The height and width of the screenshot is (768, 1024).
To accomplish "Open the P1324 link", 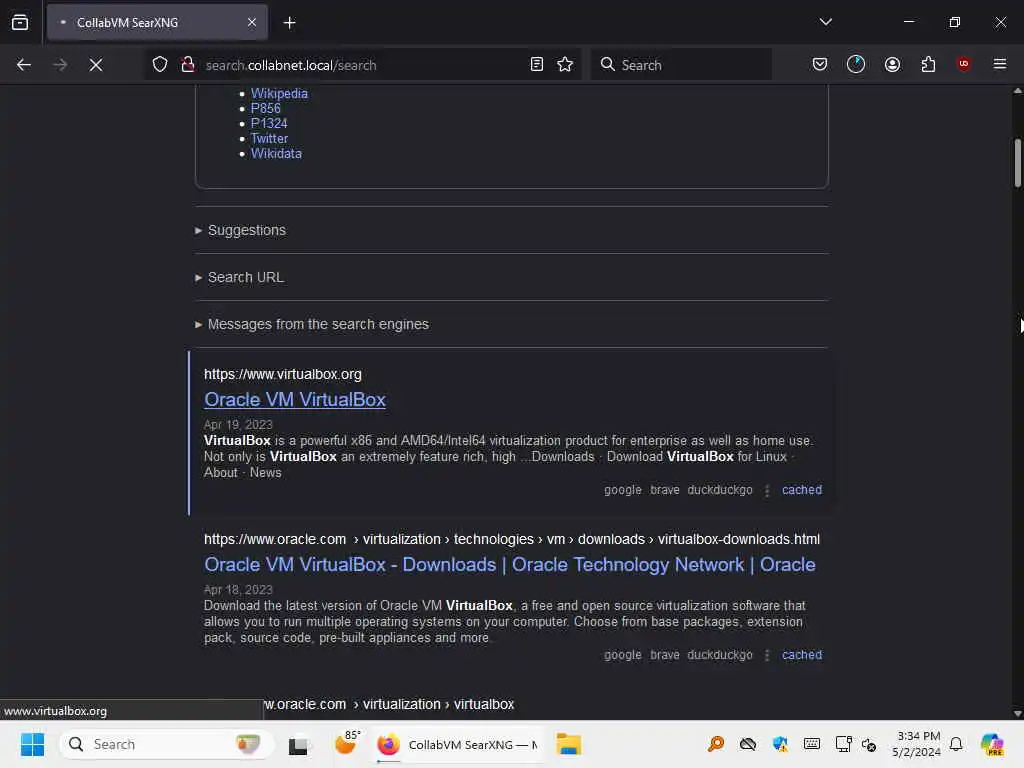I will [x=269, y=123].
